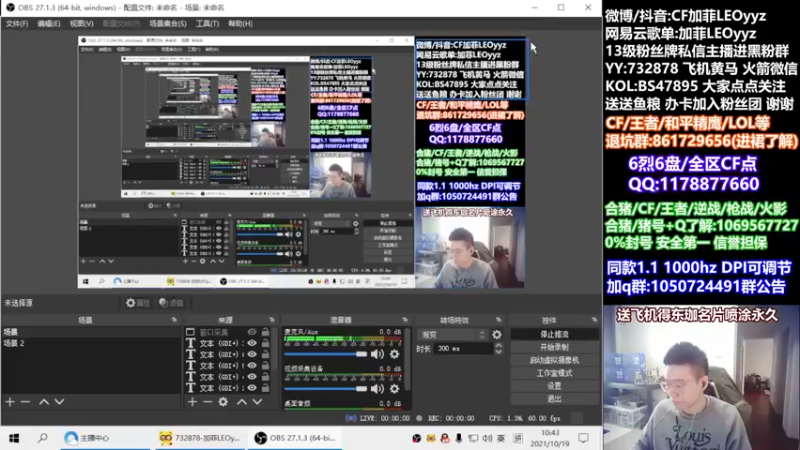The width and height of the screenshot is (800, 450).
Task: Click the 属性 button in the source toolbar
Action: (138, 303)
